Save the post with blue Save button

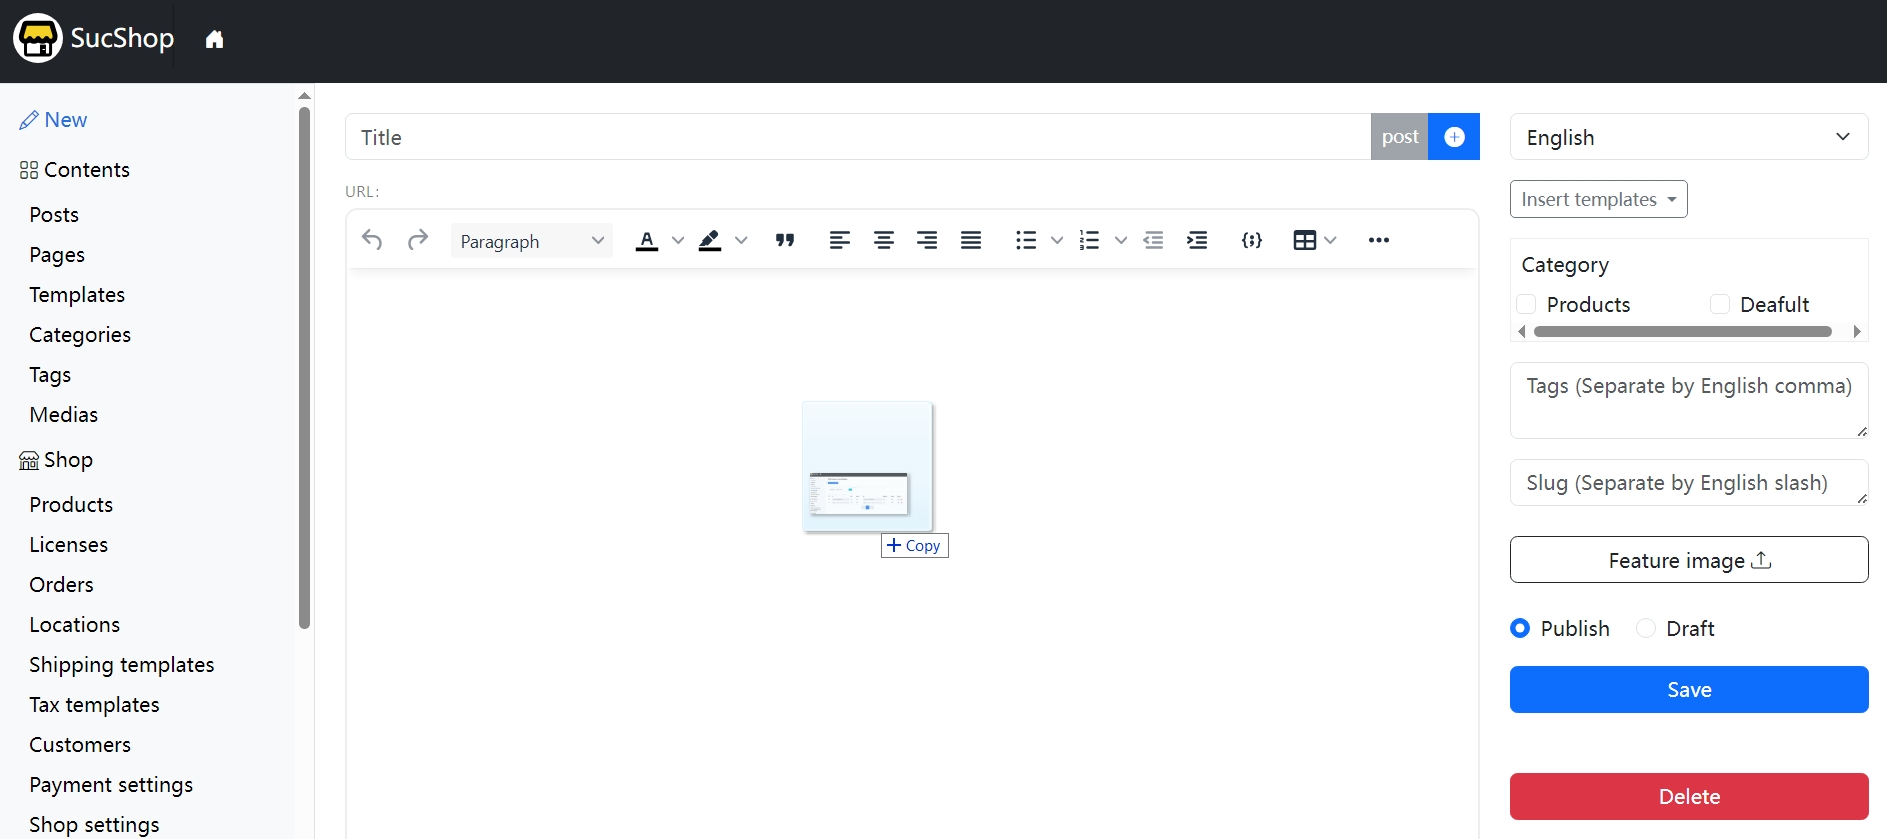[x=1688, y=690]
